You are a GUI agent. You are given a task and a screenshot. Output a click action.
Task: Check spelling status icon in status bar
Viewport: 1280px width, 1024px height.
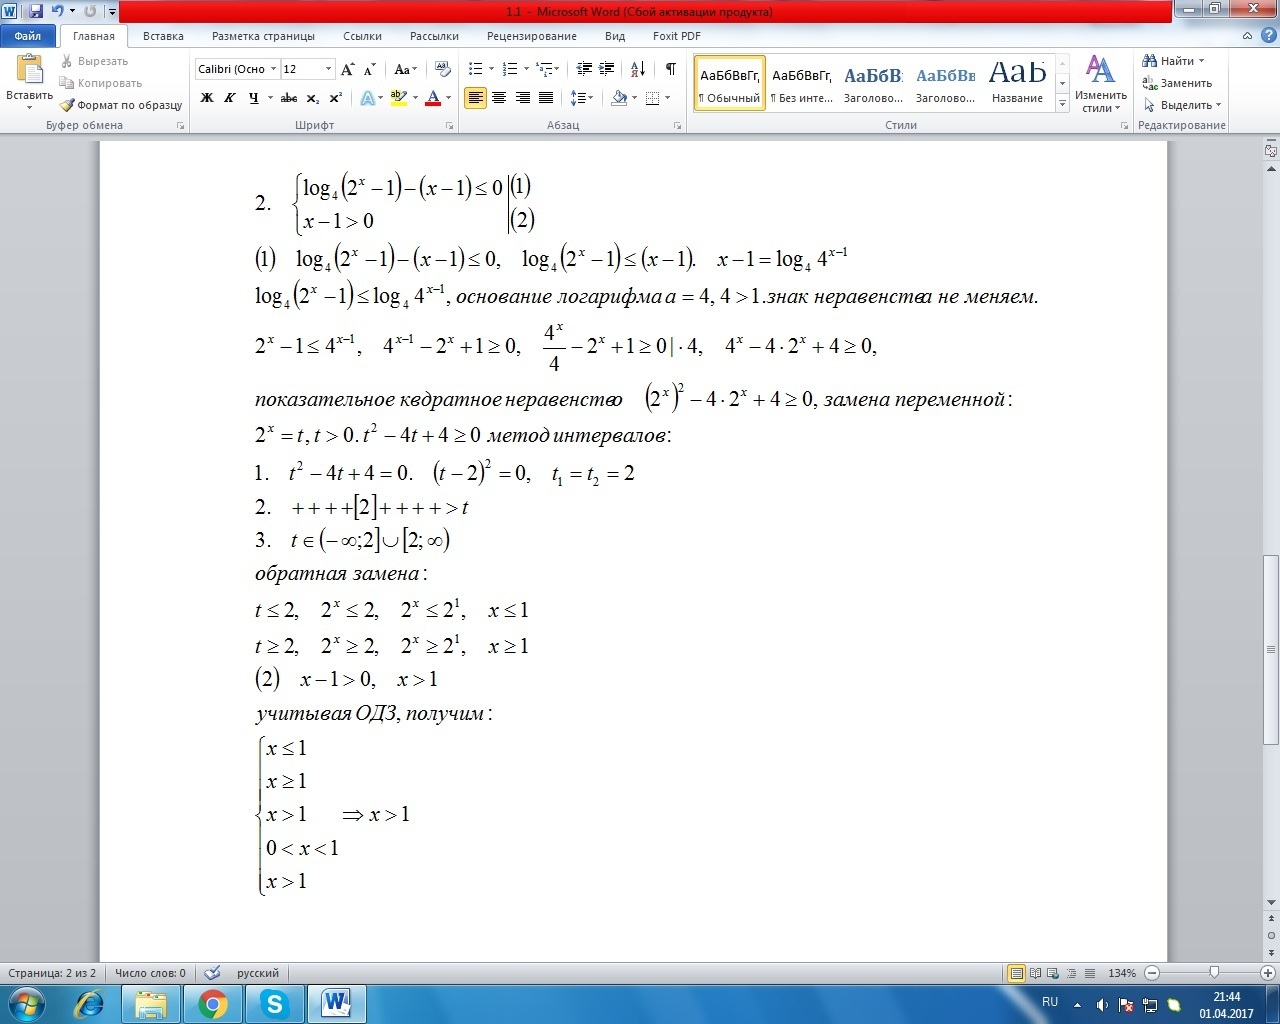pos(212,973)
